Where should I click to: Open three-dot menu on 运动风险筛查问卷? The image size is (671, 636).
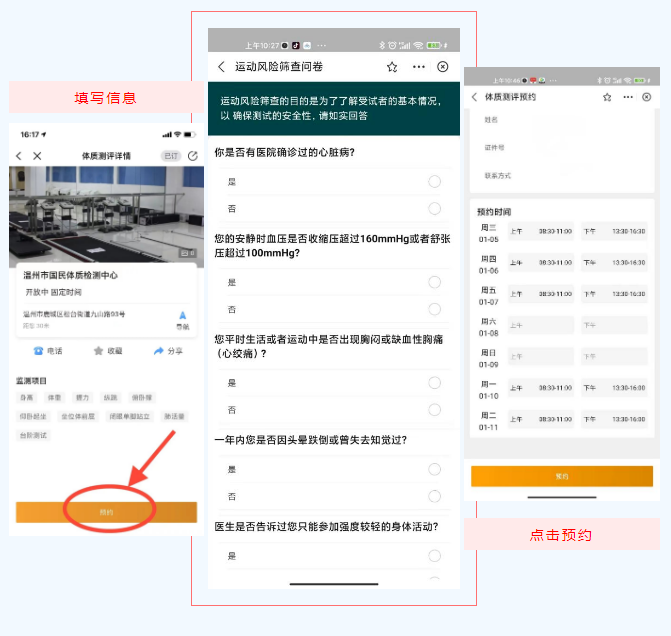[418, 67]
